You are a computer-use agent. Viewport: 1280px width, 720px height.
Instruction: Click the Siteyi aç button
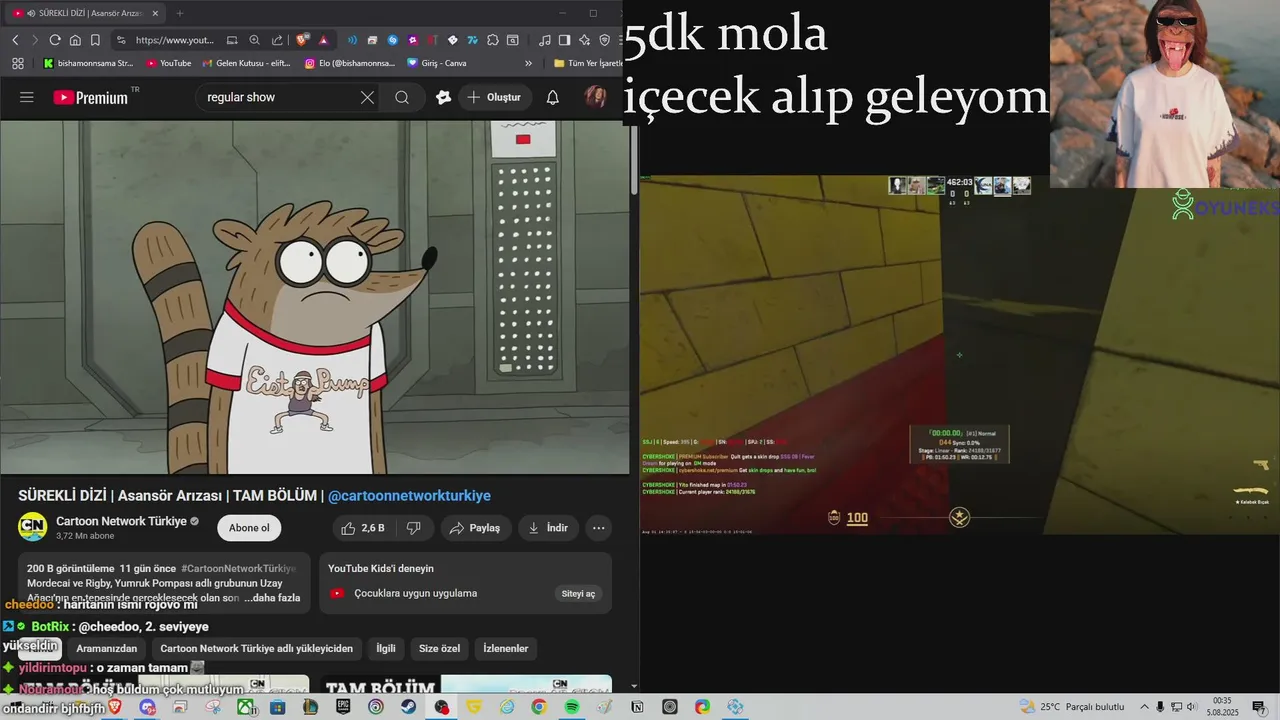coord(578,594)
